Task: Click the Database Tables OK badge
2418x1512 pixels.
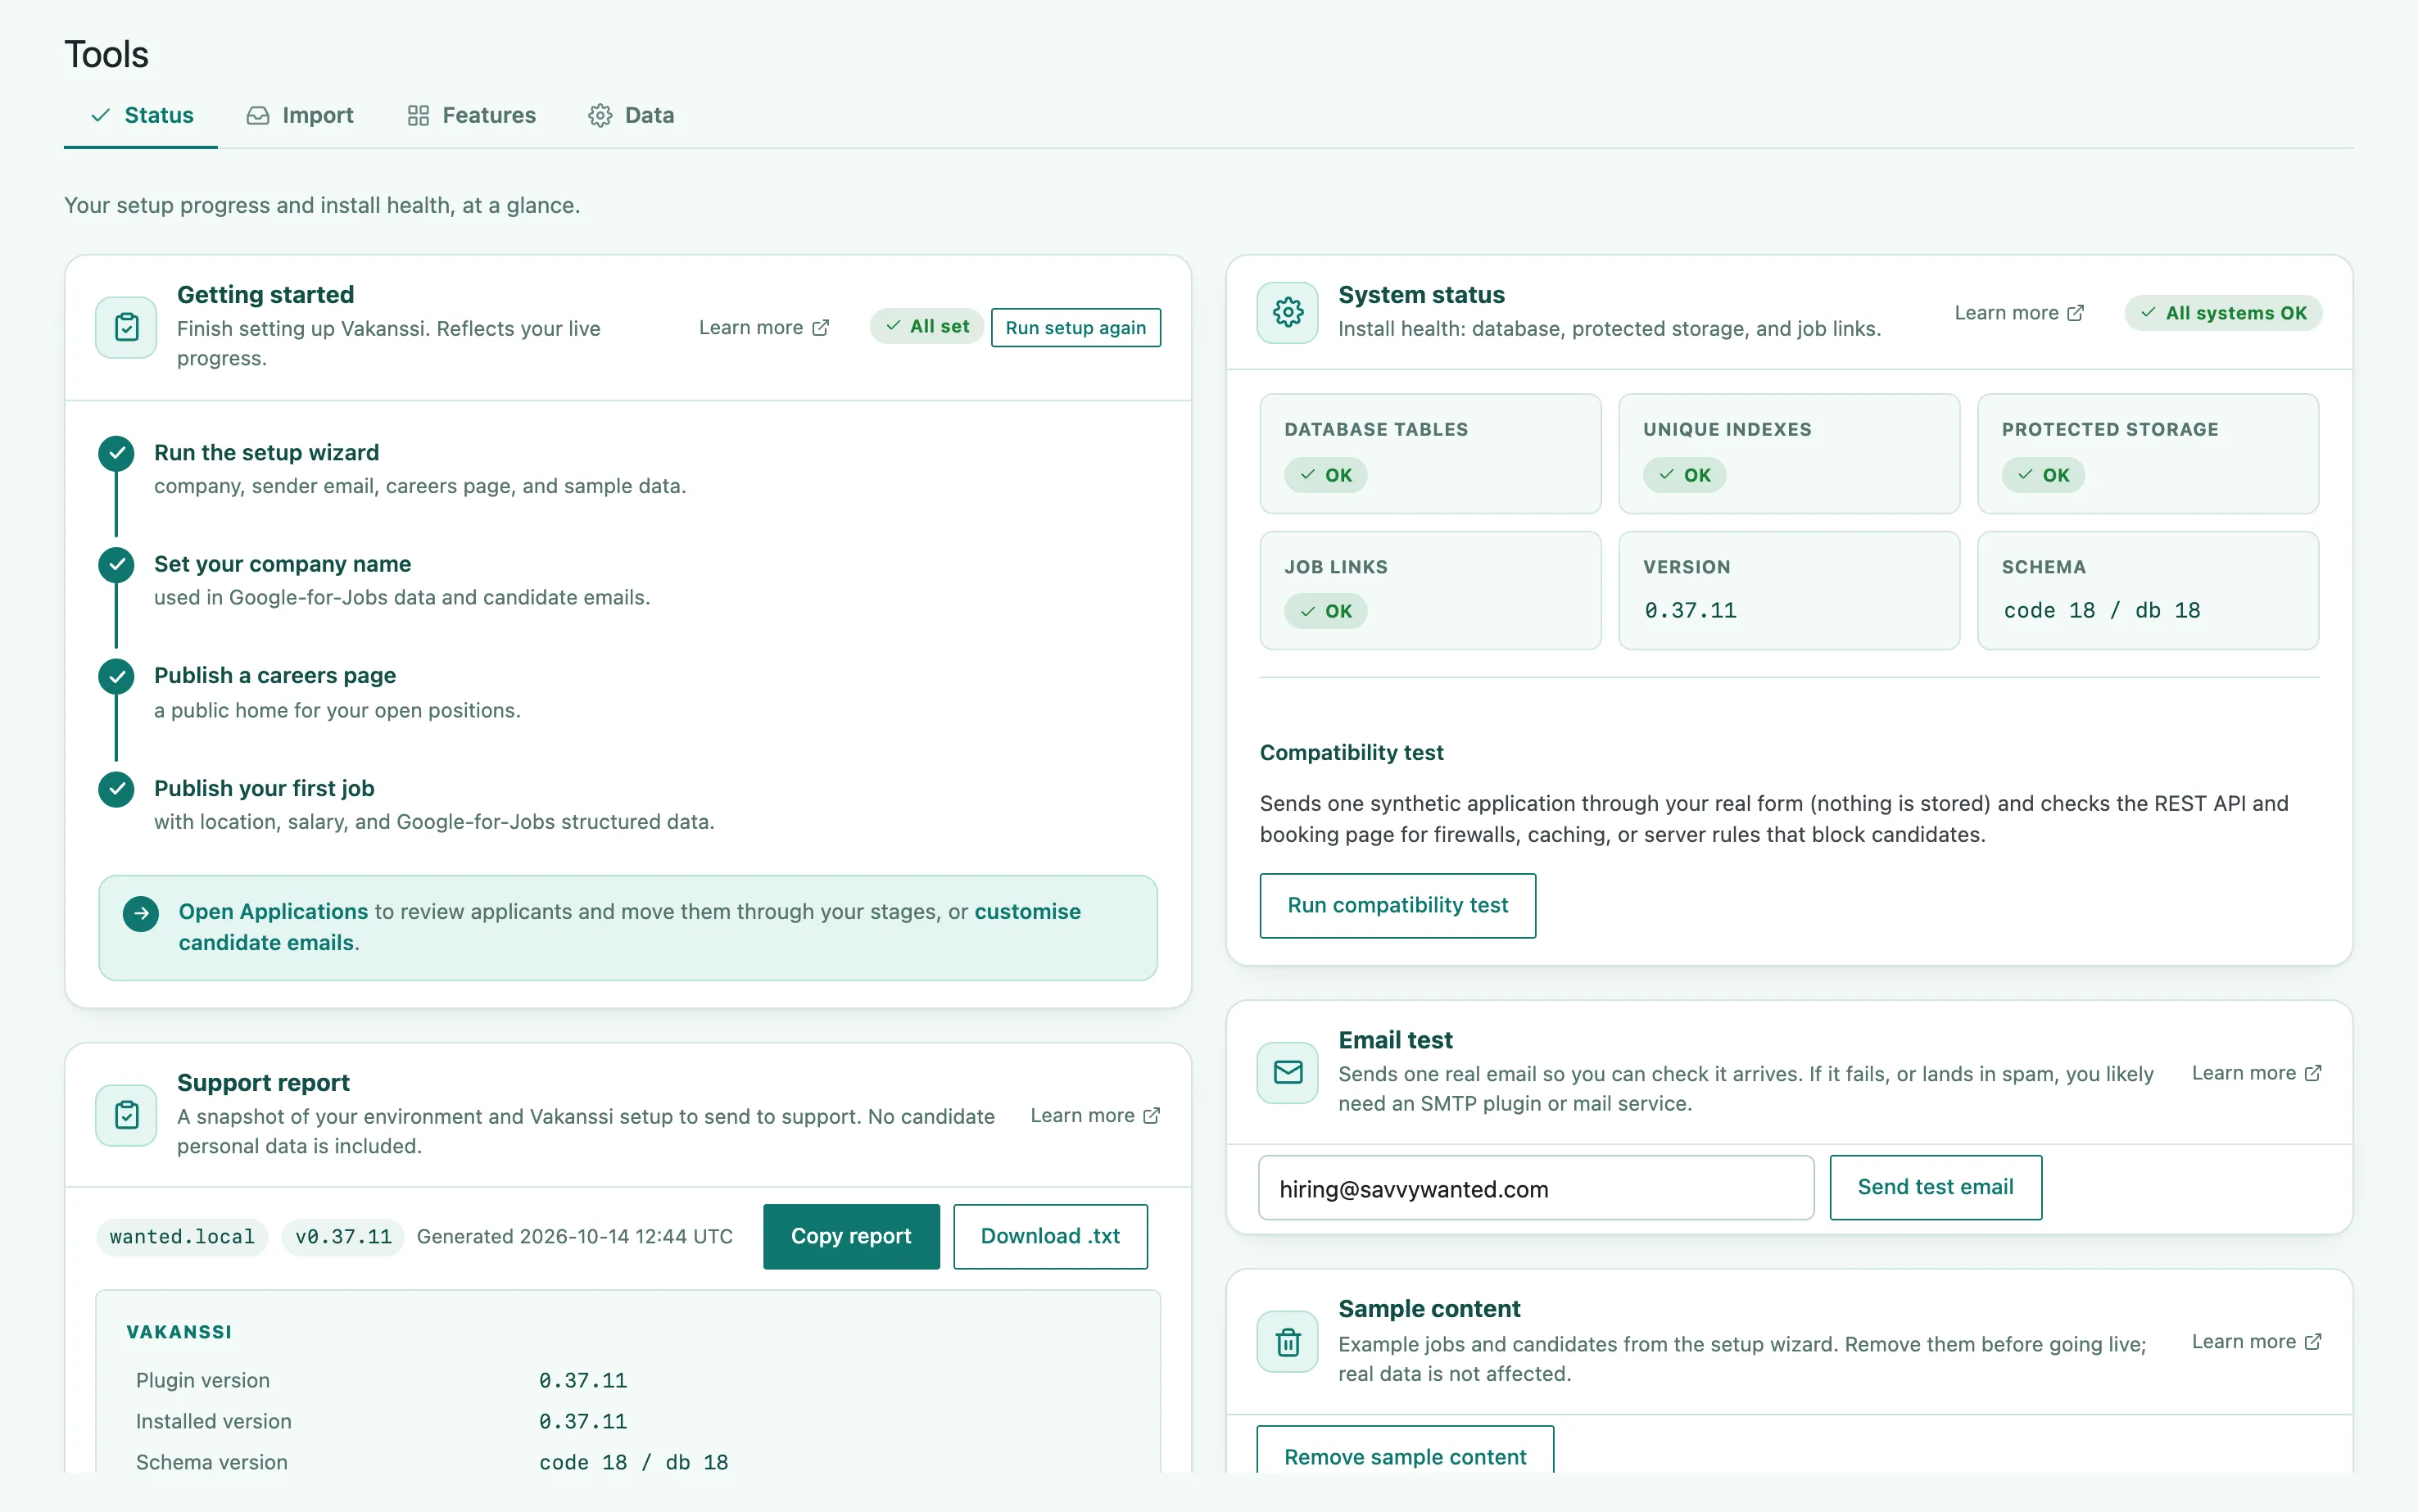Action: pyautogui.click(x=1326, y=475)
